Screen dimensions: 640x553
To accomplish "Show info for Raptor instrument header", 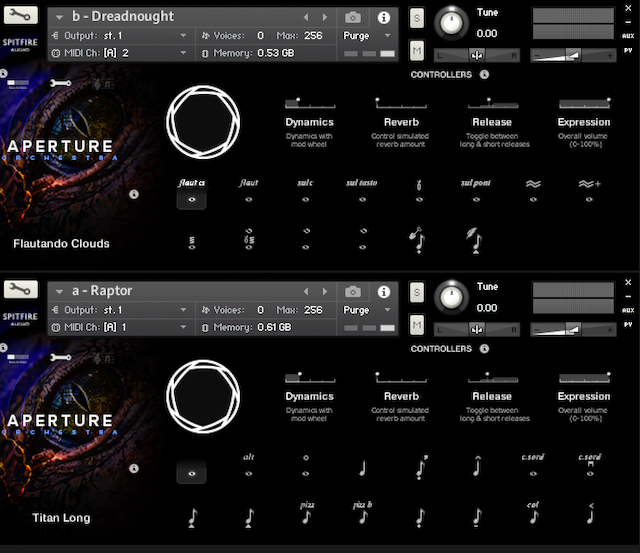I will click(383, 292).
